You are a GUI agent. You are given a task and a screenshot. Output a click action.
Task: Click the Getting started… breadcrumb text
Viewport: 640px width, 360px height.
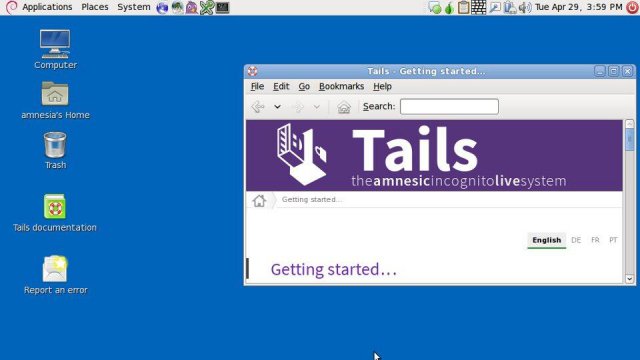coord(312,200)
